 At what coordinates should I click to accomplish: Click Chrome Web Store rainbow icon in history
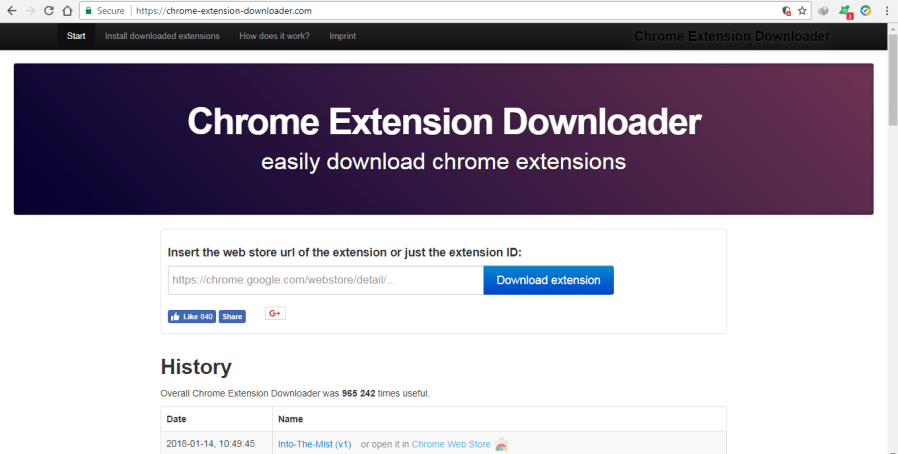click(x=502, y=445)
